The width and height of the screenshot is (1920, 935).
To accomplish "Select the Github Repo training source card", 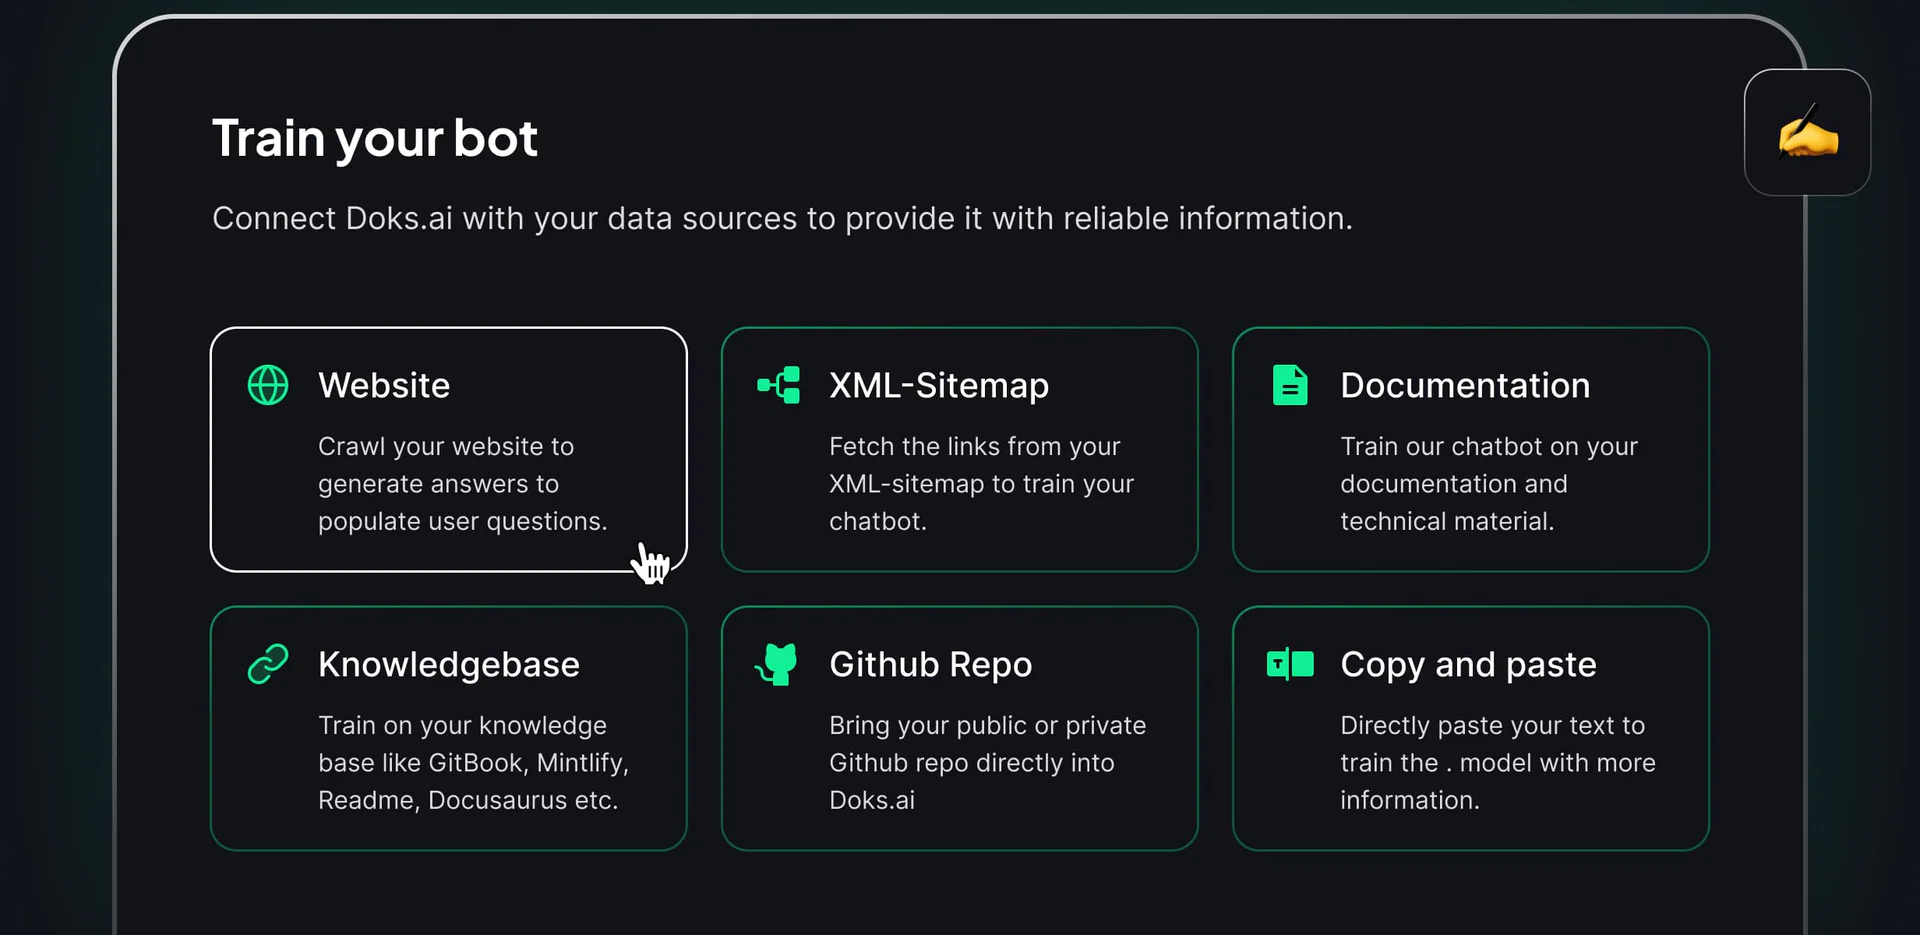I will click(959, 727).
